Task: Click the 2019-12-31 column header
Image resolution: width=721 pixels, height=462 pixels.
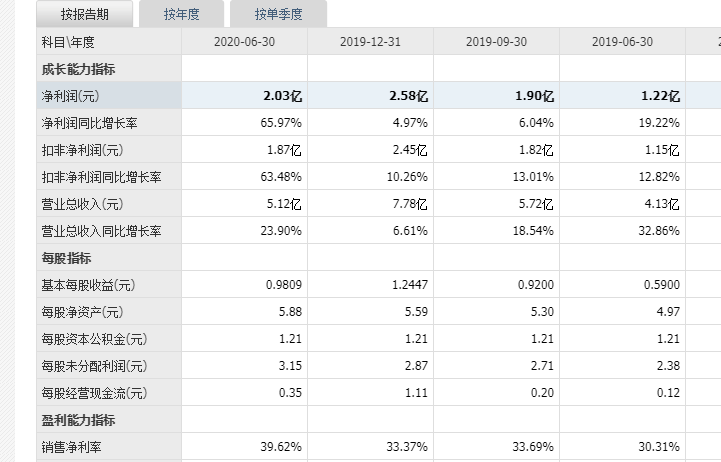Action: pos(370,42)
